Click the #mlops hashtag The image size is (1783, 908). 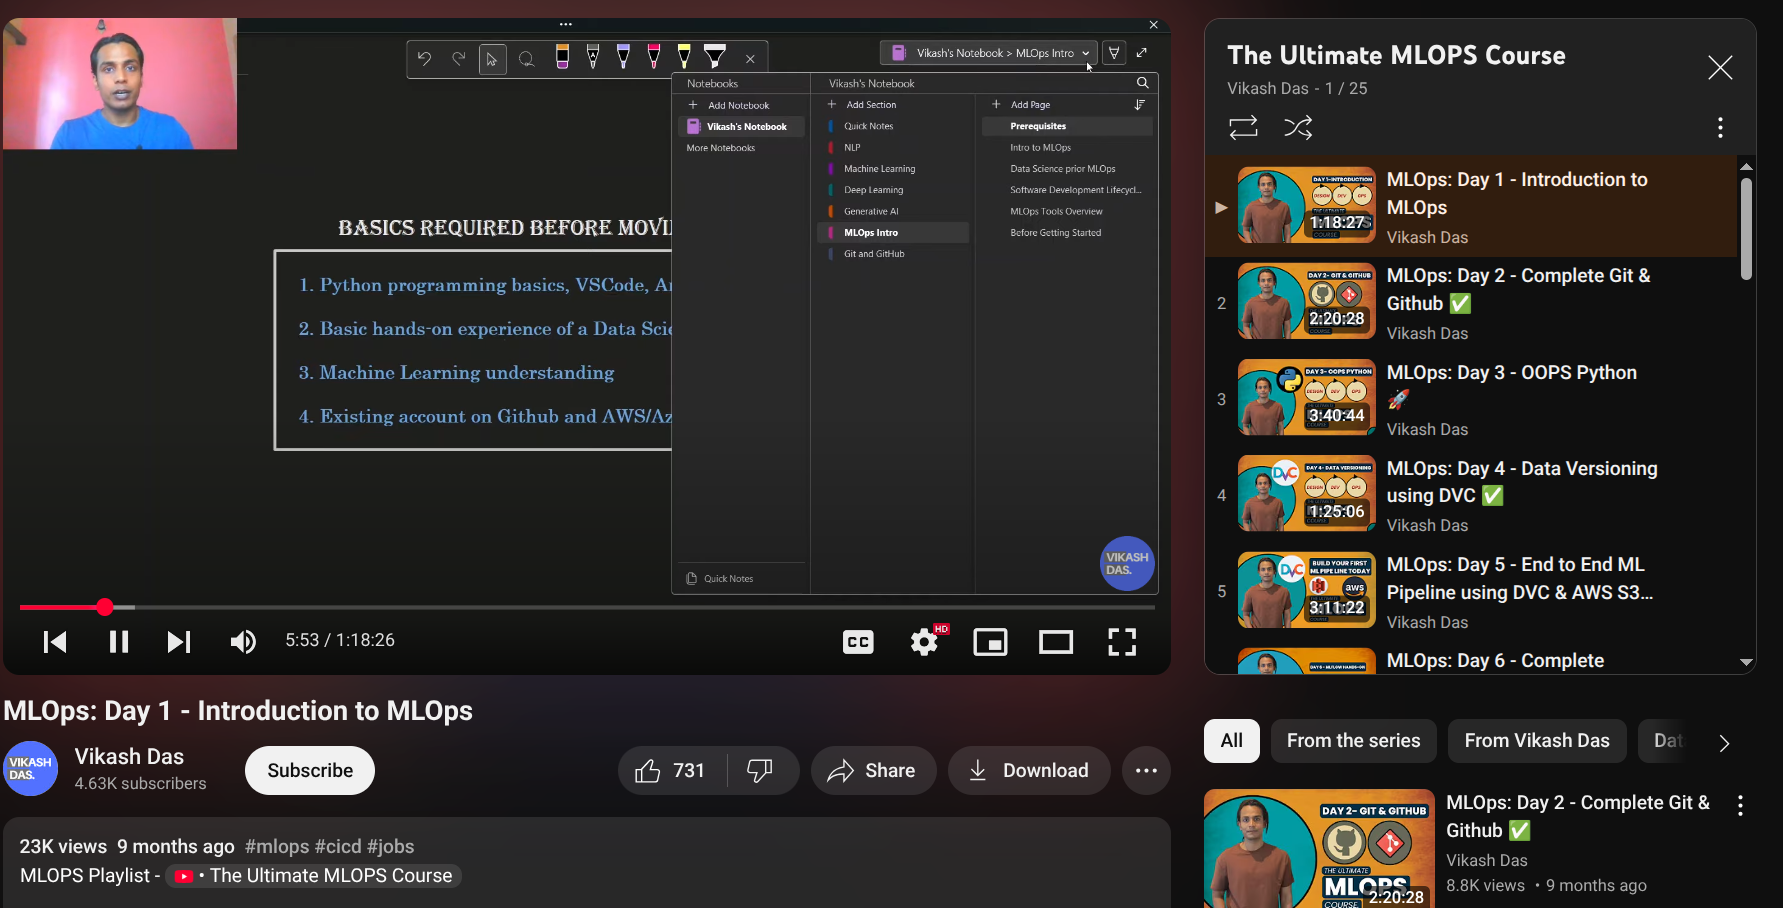click(x=277, y=847)
